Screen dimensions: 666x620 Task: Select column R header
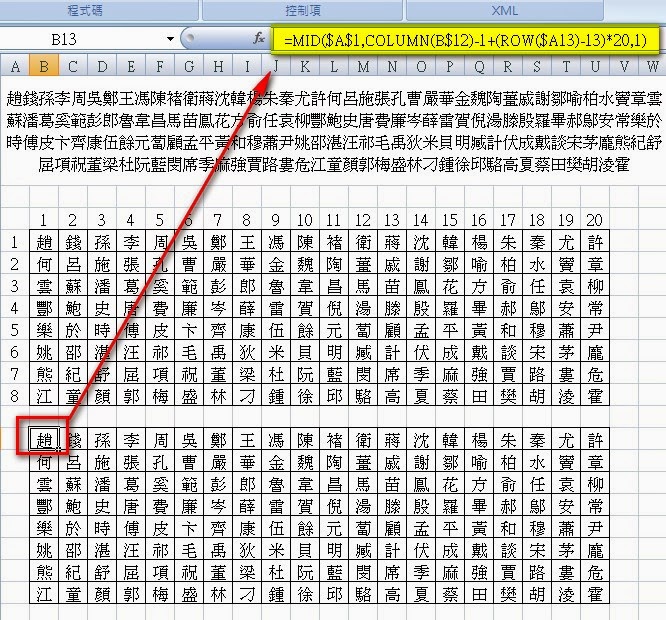pos(508,66)
